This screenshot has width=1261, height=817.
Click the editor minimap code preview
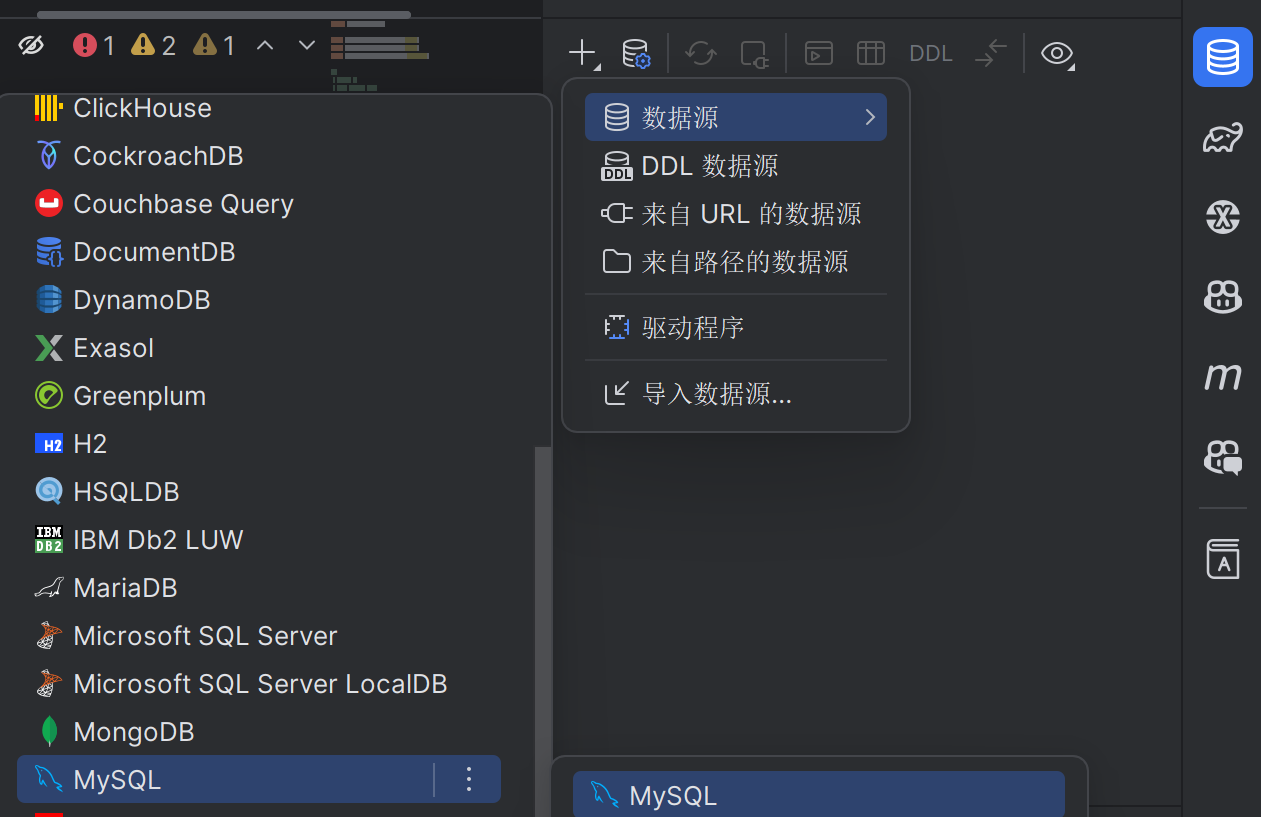380,55
